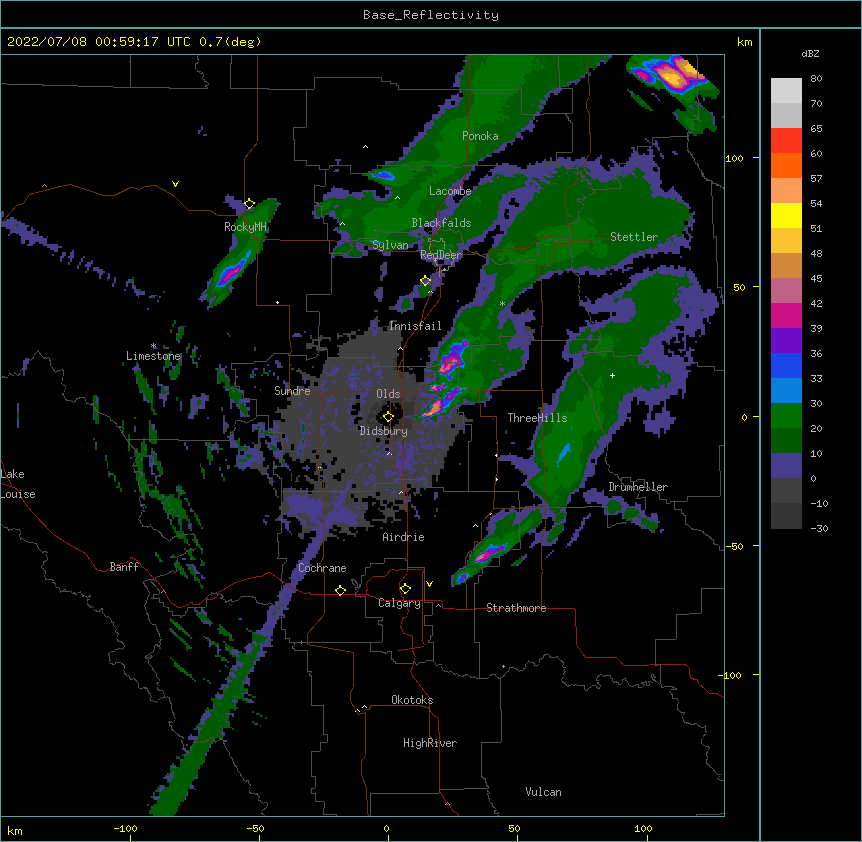
Task: Pick the violet legend swatch below 39 dBZ
Action: (x=786, y=340)
